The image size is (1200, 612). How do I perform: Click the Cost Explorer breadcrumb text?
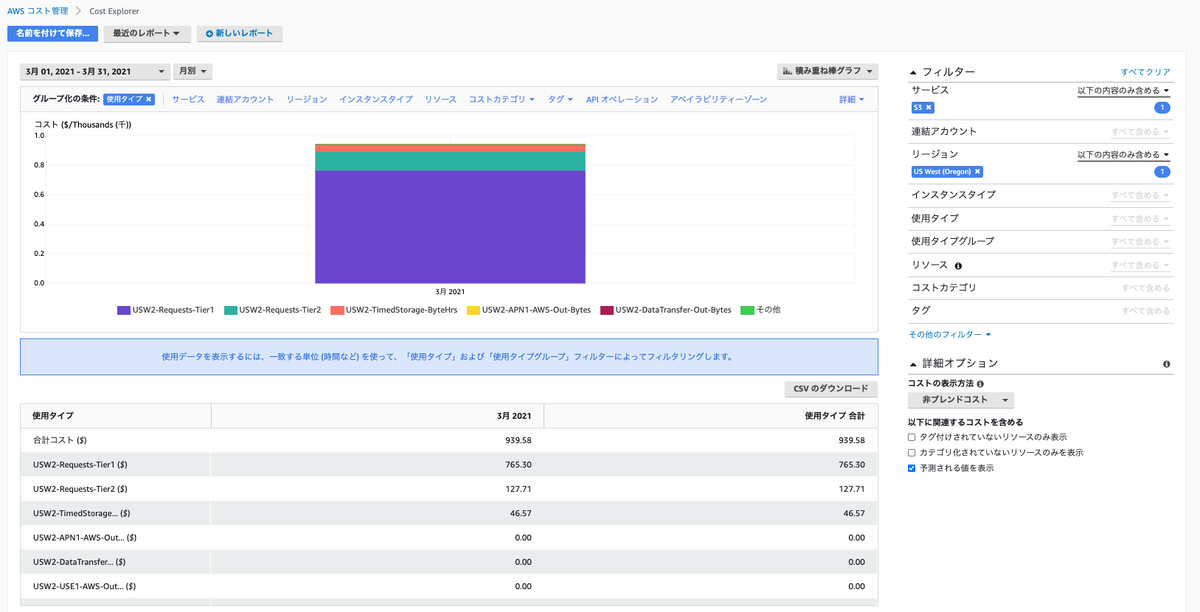(x=115, y=11)
